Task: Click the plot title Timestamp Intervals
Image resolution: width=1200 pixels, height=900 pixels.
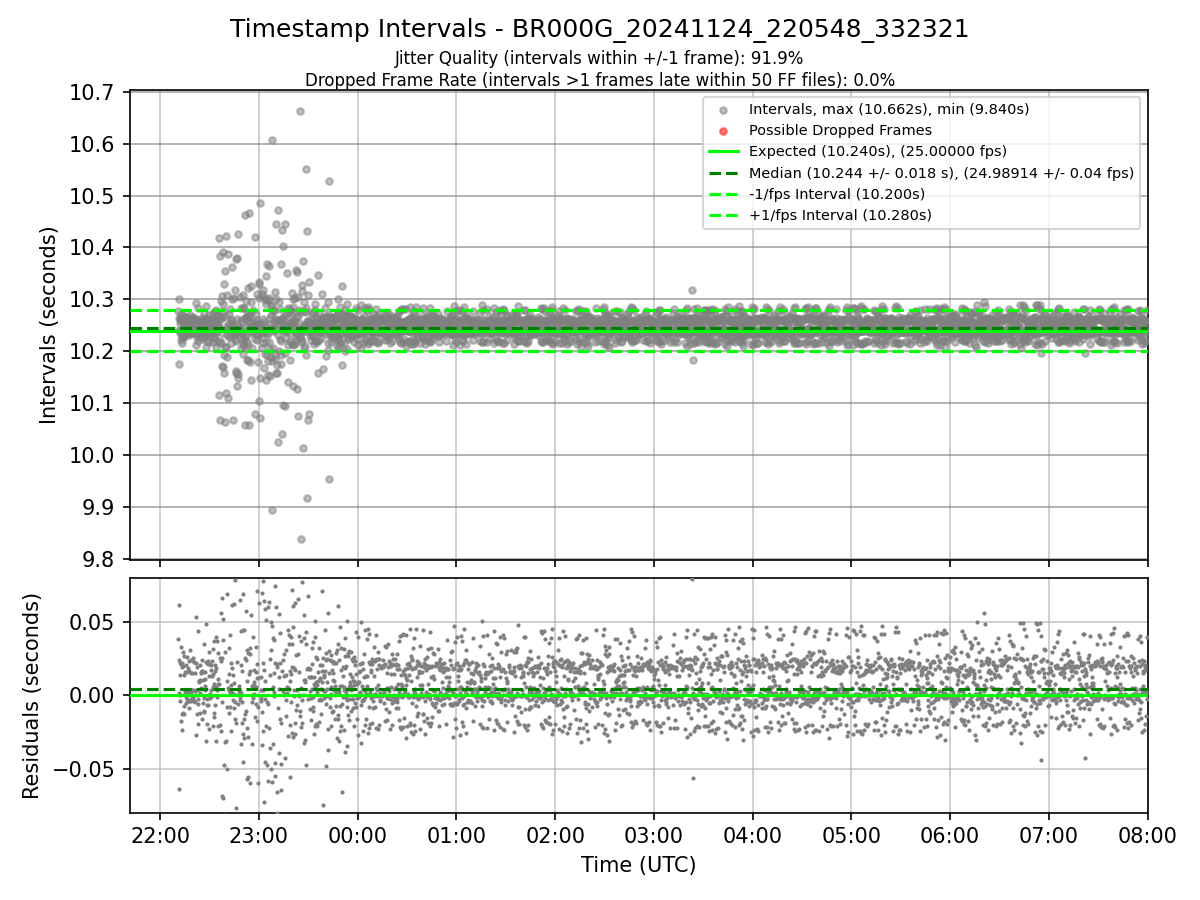Action: pos(599,29)
